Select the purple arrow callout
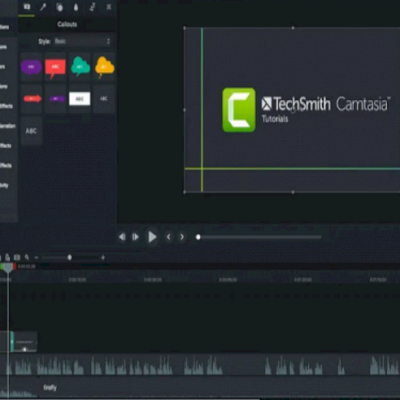Viewport: 400px width, 400px height. pos(56,99)
